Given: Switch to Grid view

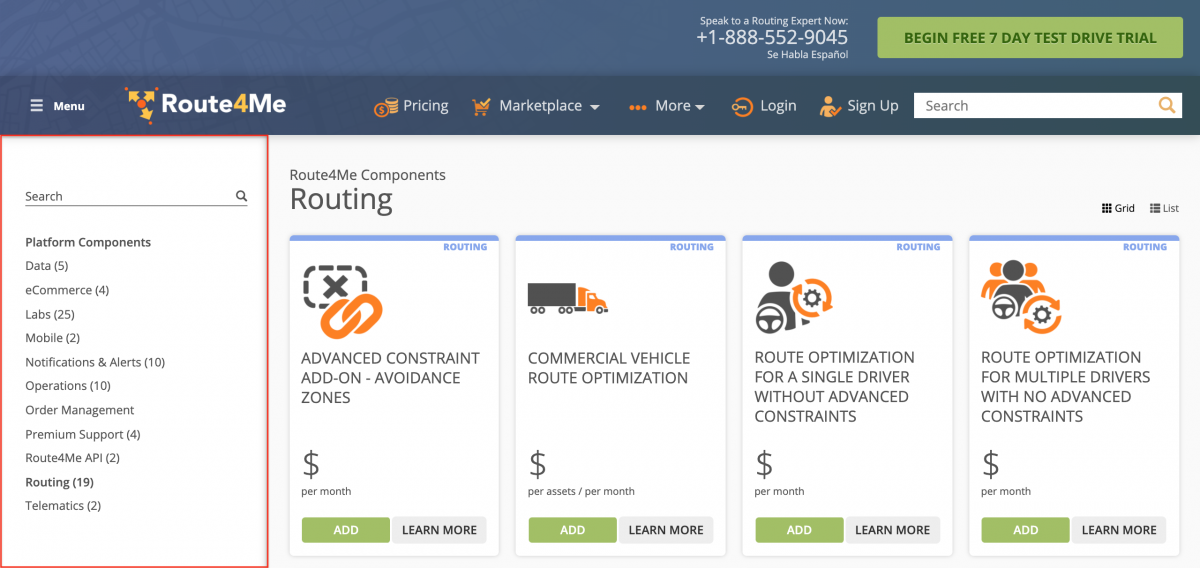Looking at the screenshot, I should (x=1118, y=208).
